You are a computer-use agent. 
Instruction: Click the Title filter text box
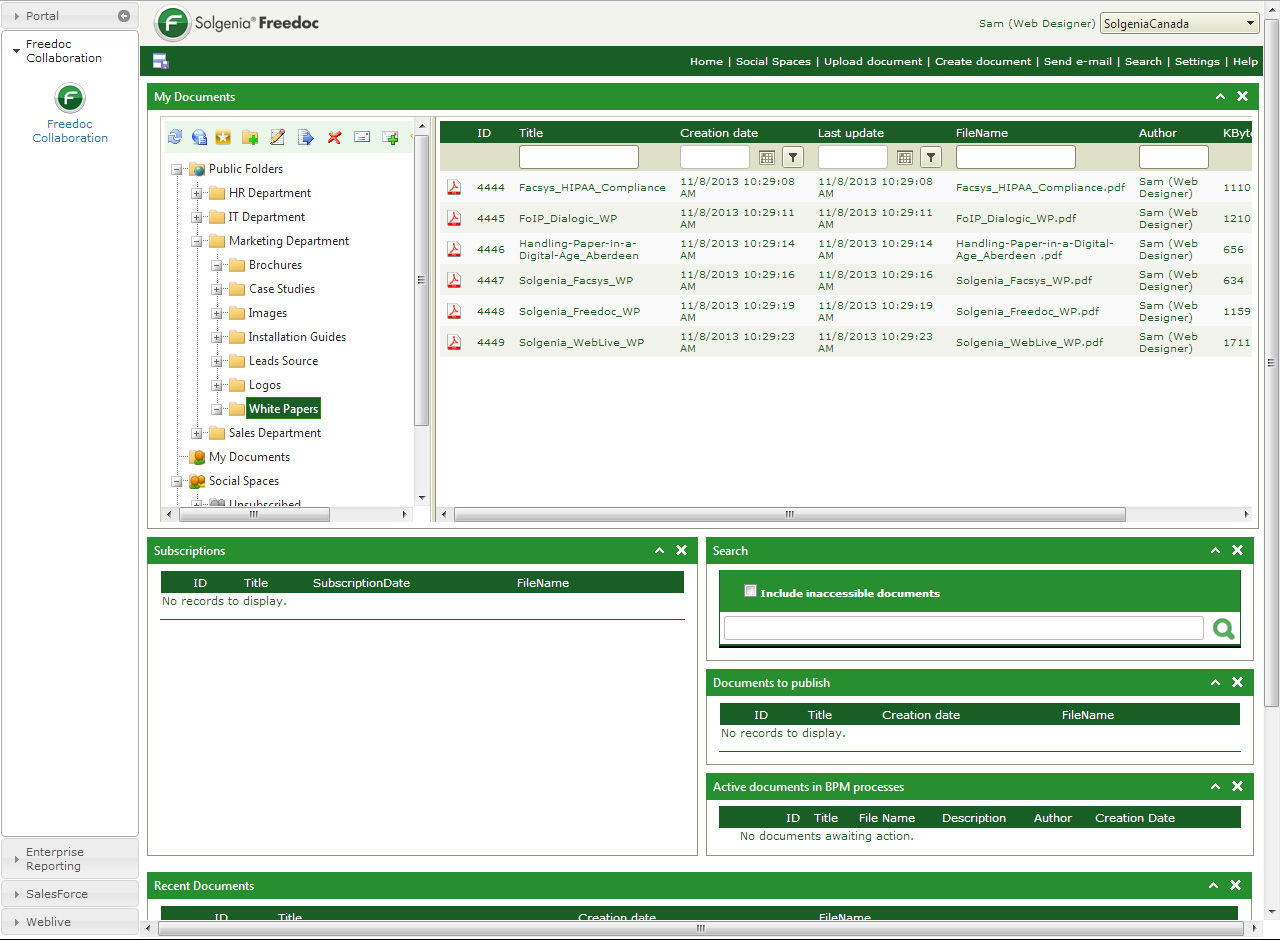click(x=578, y=157)
